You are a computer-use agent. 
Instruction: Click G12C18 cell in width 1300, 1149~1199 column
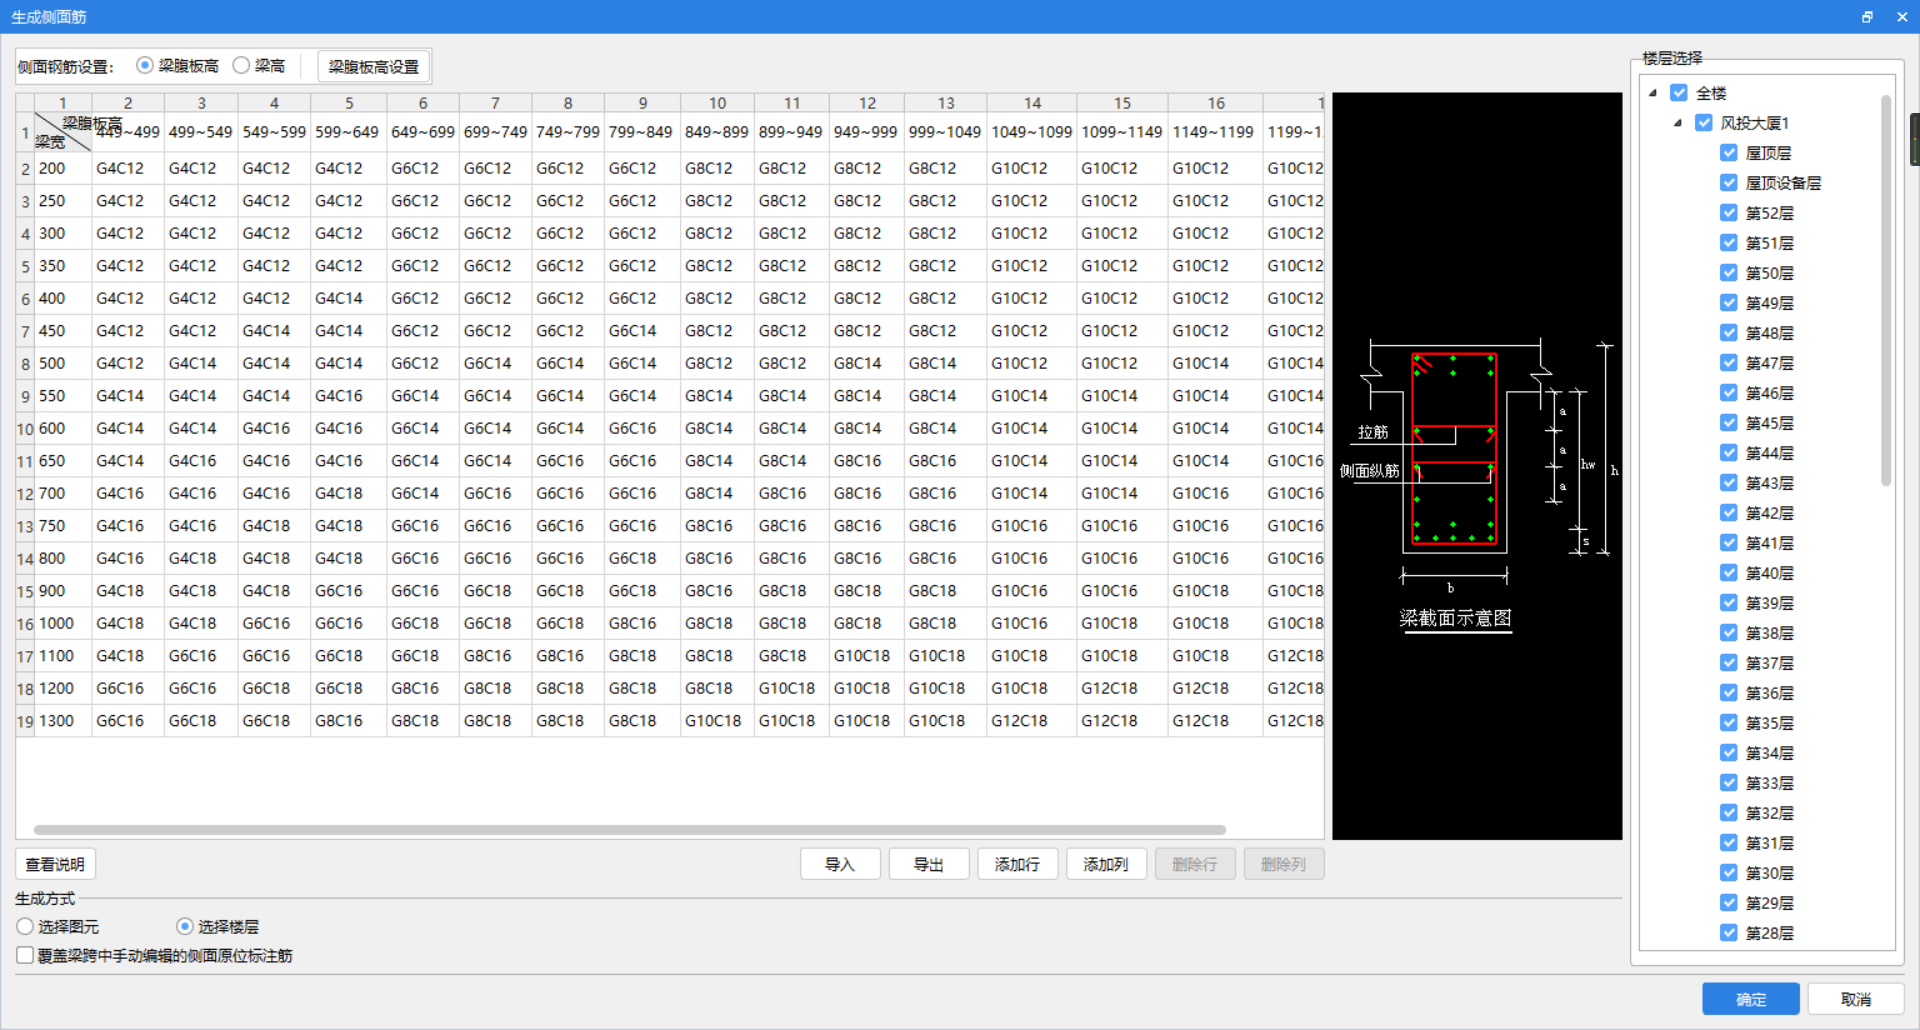click(1216, 721)
